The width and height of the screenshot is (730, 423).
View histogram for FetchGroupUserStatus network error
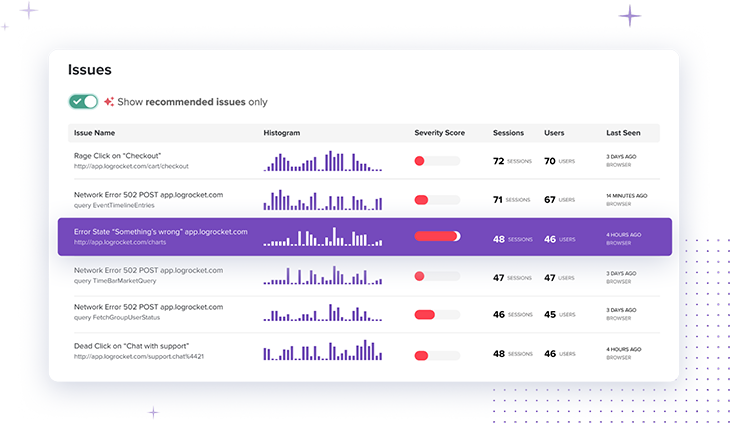coord(323,312)
